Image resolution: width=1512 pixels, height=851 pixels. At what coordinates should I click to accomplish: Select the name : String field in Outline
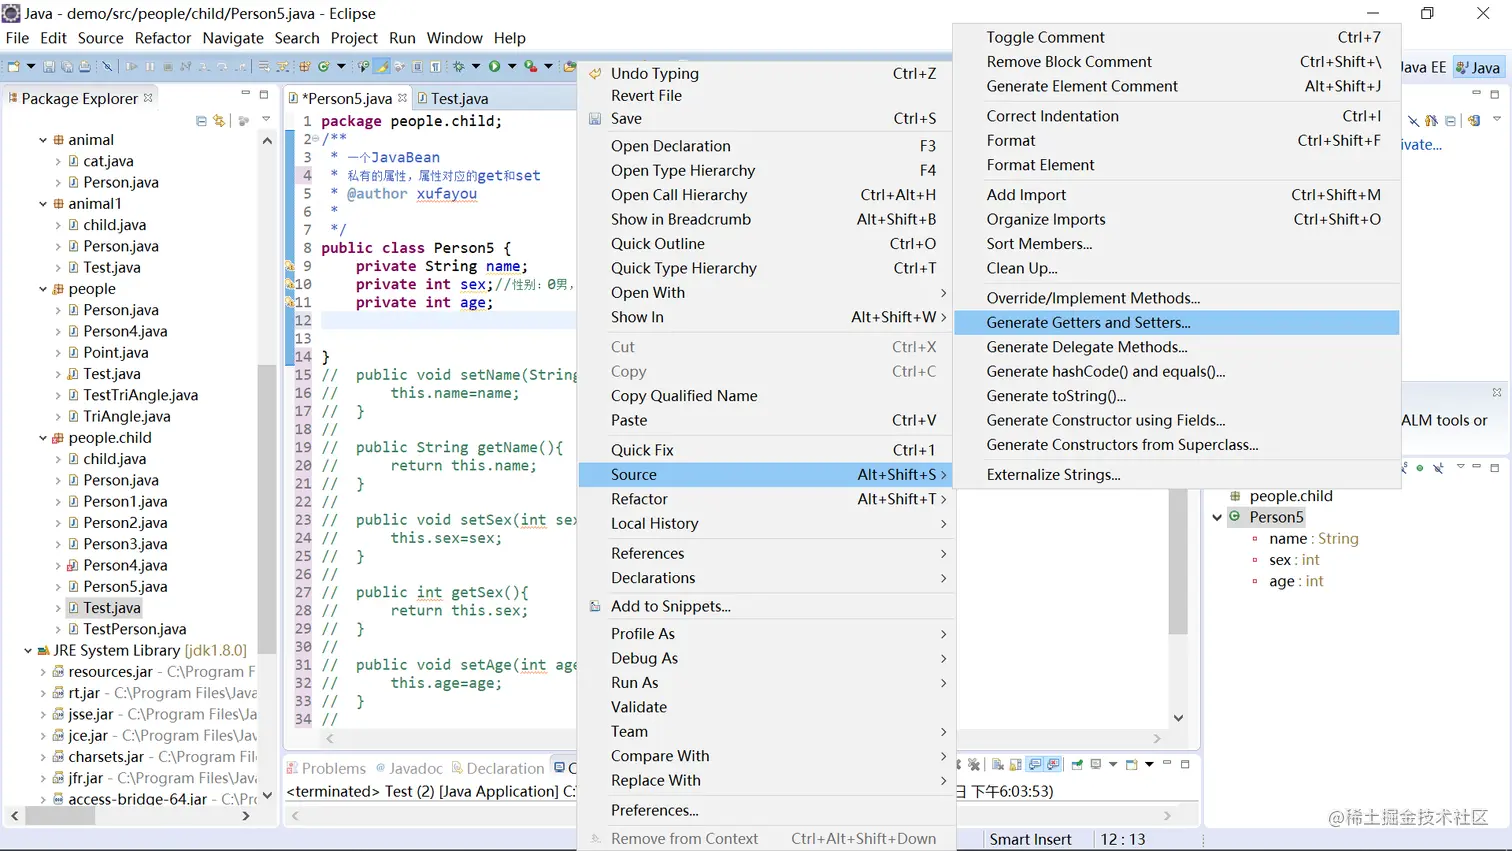[1313, 538]
